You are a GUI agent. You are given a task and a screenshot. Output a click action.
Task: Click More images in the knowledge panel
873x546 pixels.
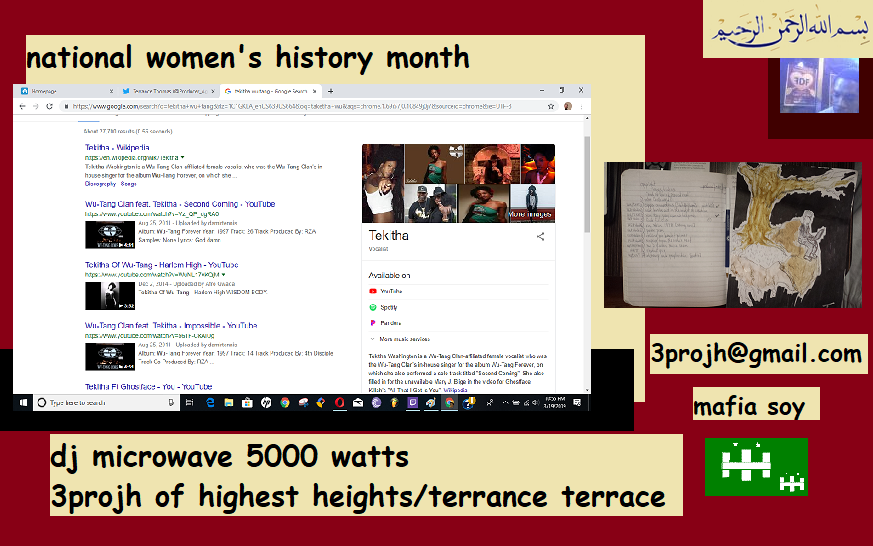(x=529, y=214)
